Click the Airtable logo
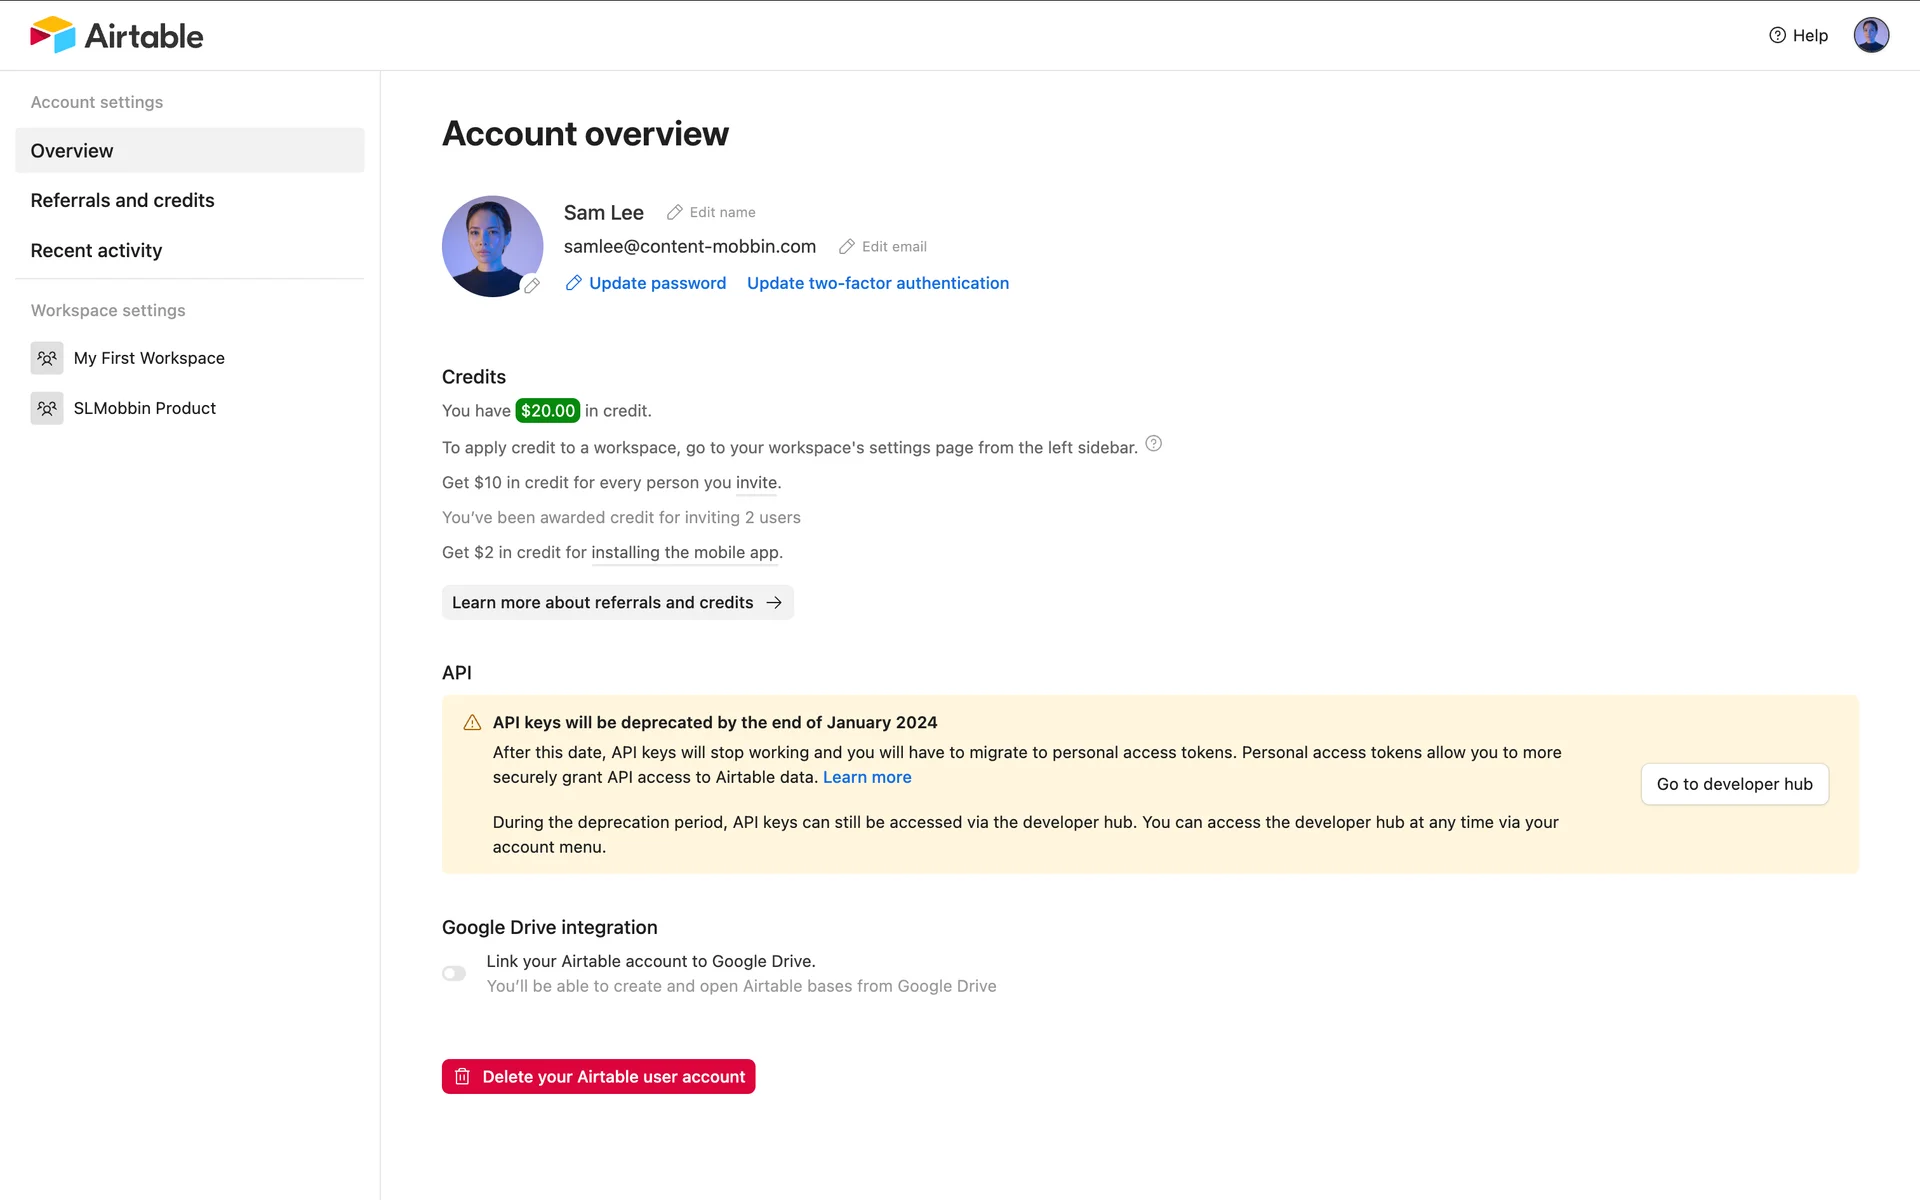The image size is (1920, 1200). (116, 36)
